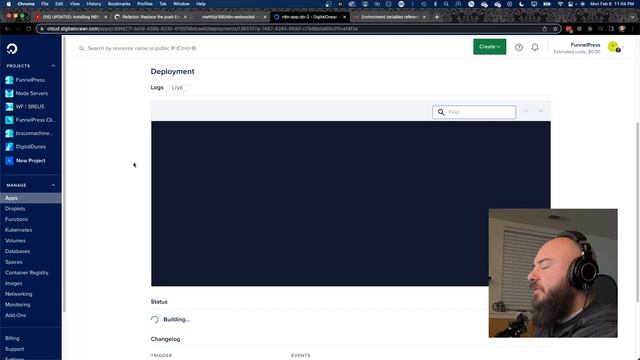The height and width of the screenshot is (360, 640).
Task: Select Databases in Manage menu
Action: point(17,251)
